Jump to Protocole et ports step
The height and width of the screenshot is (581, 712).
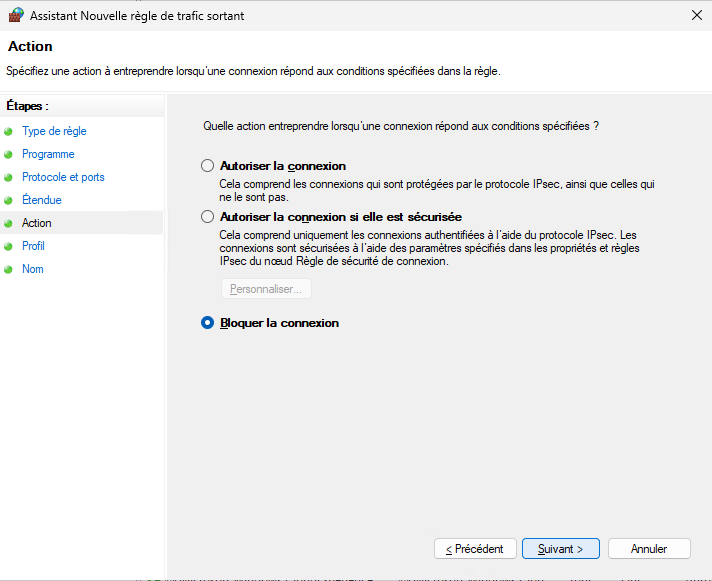[63, 177]
